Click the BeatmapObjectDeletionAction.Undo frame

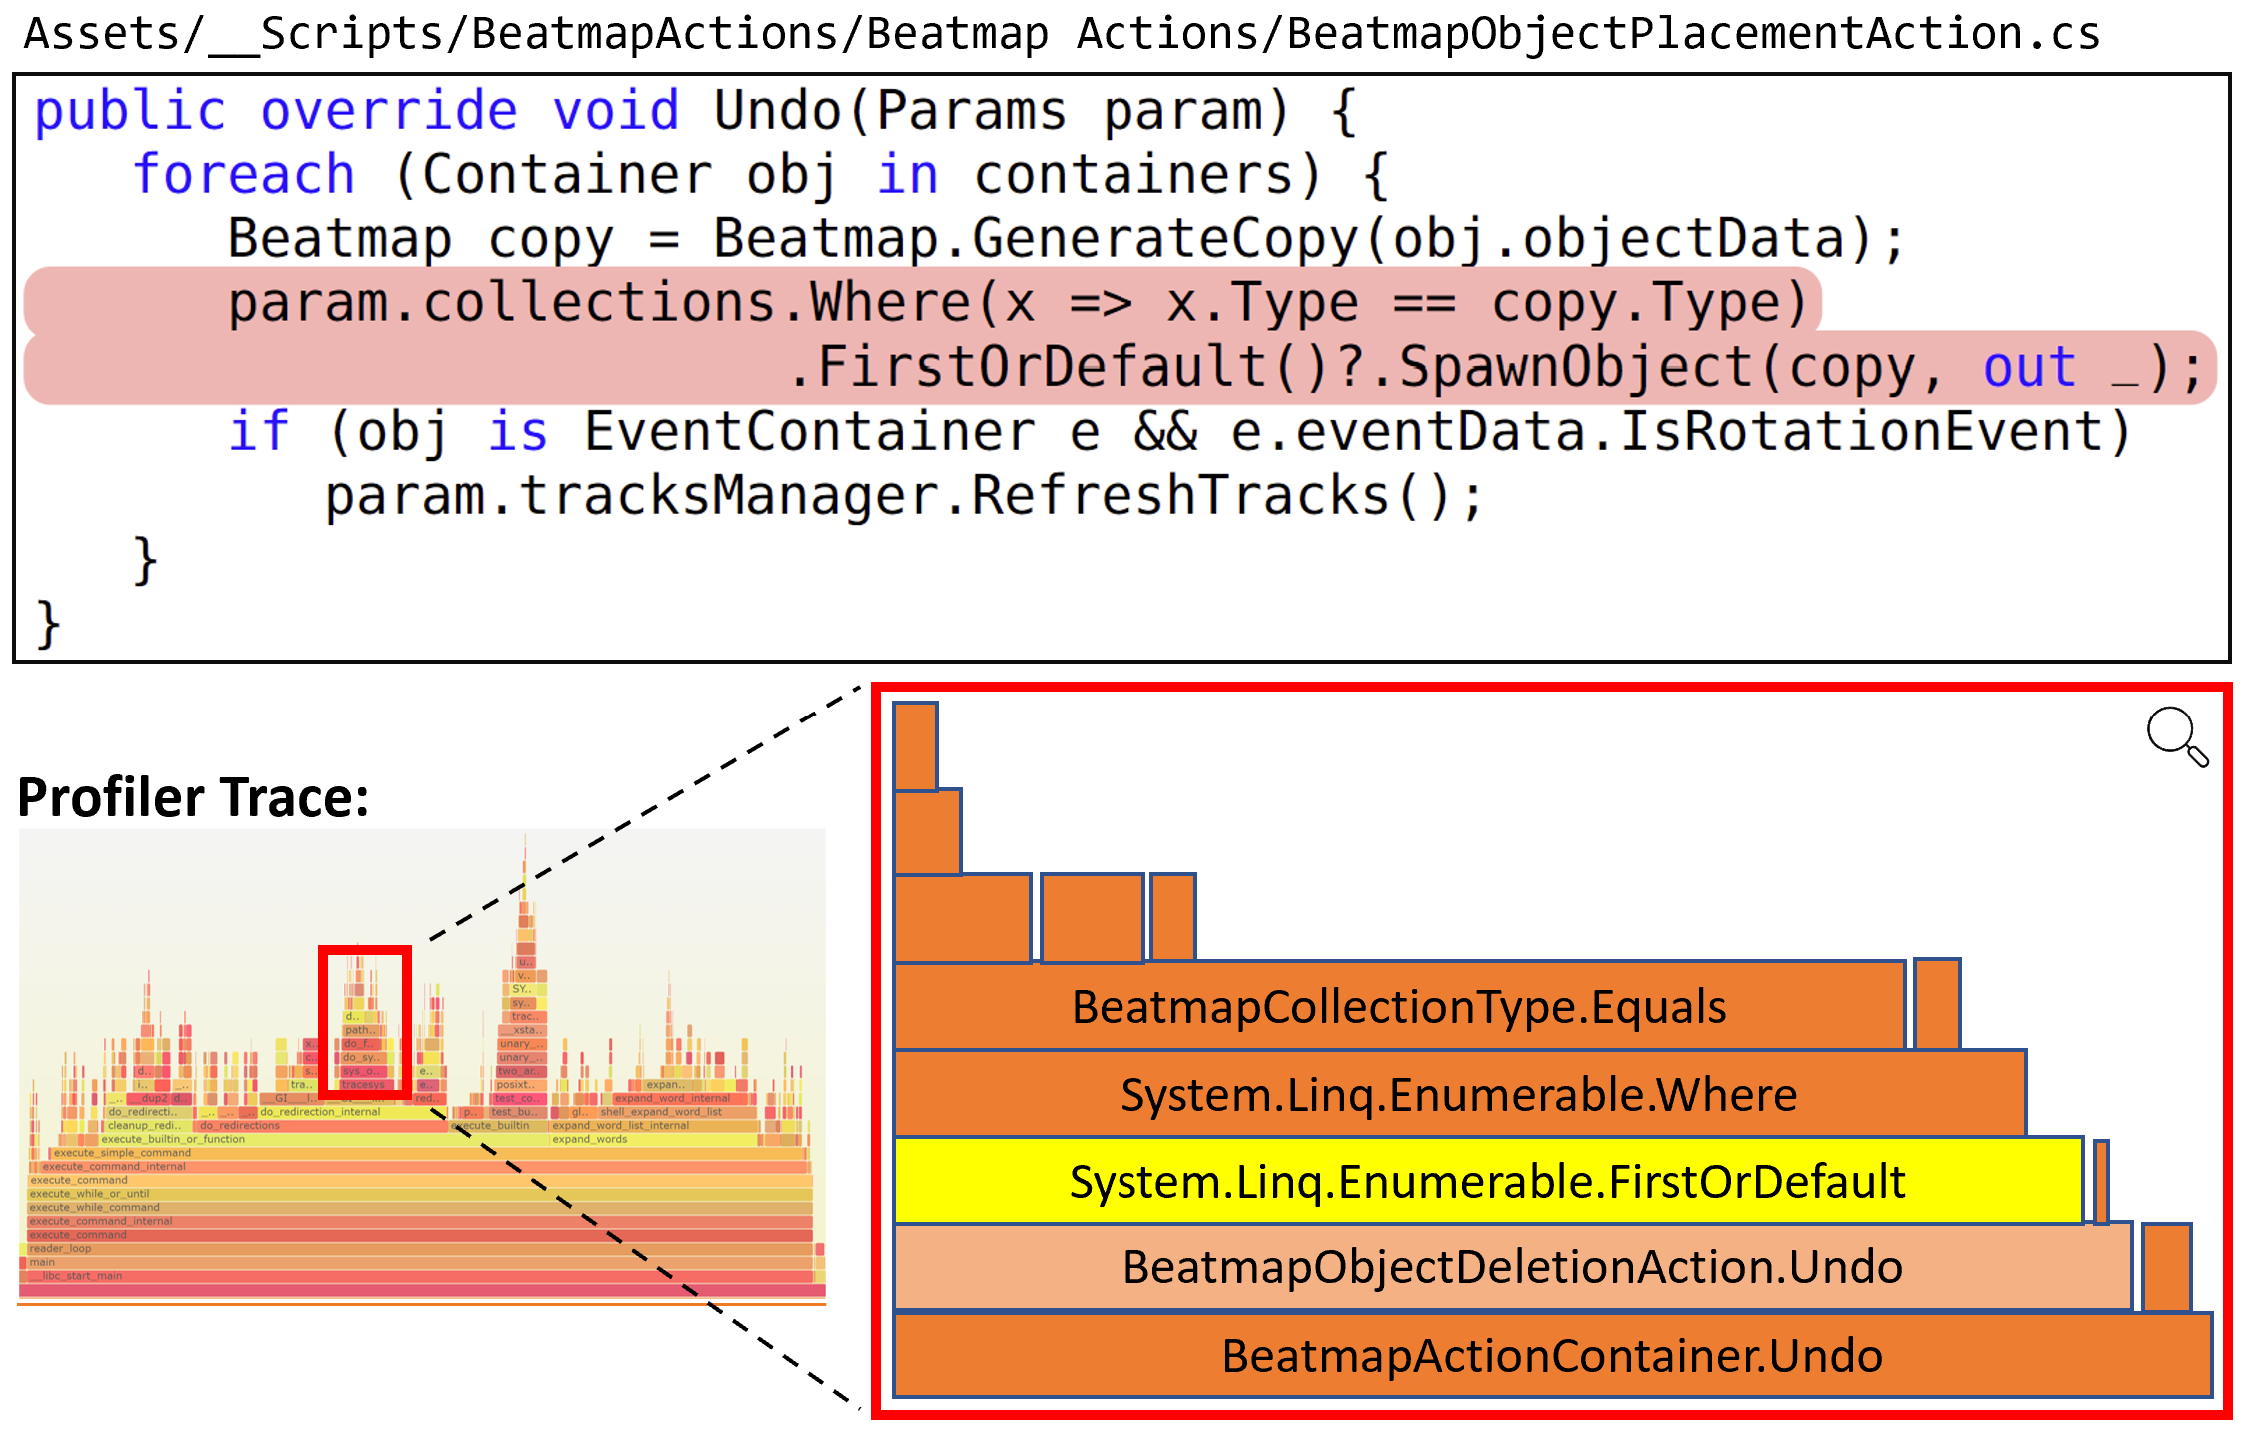(1511, 1268)
